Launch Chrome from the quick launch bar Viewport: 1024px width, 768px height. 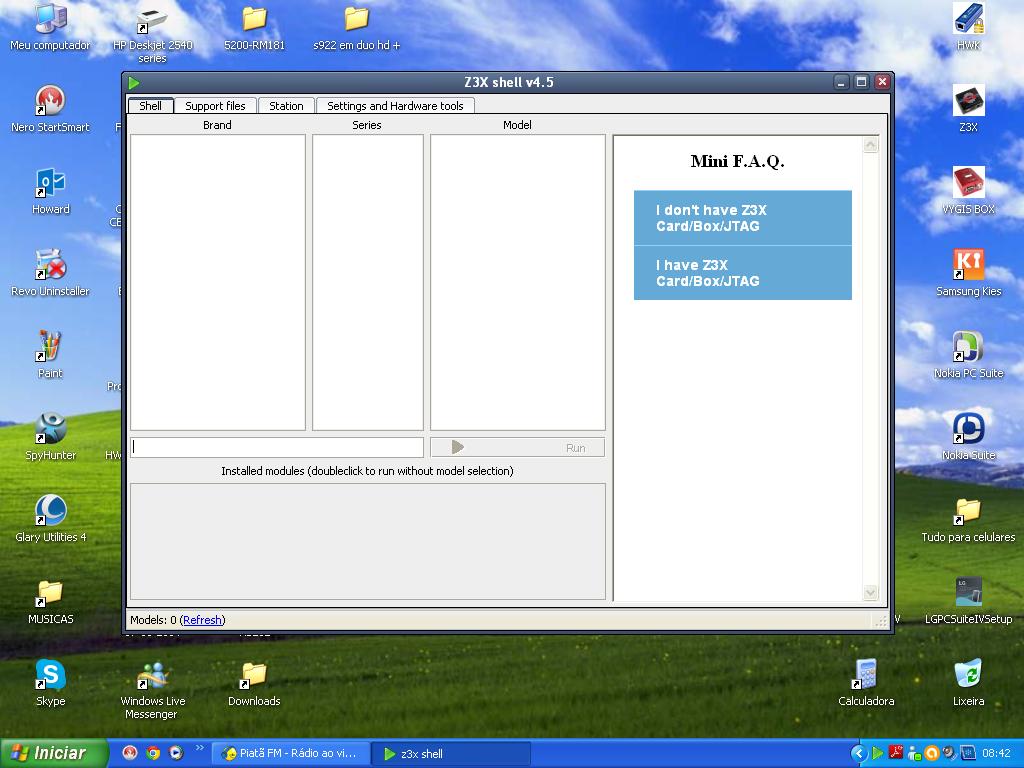point(153,753)
